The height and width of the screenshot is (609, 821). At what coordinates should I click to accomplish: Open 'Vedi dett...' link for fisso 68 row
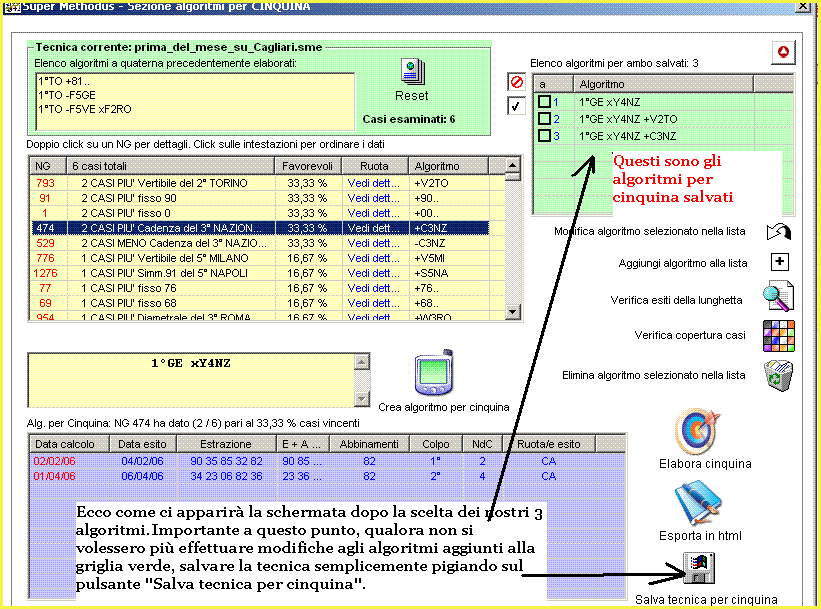373,303
